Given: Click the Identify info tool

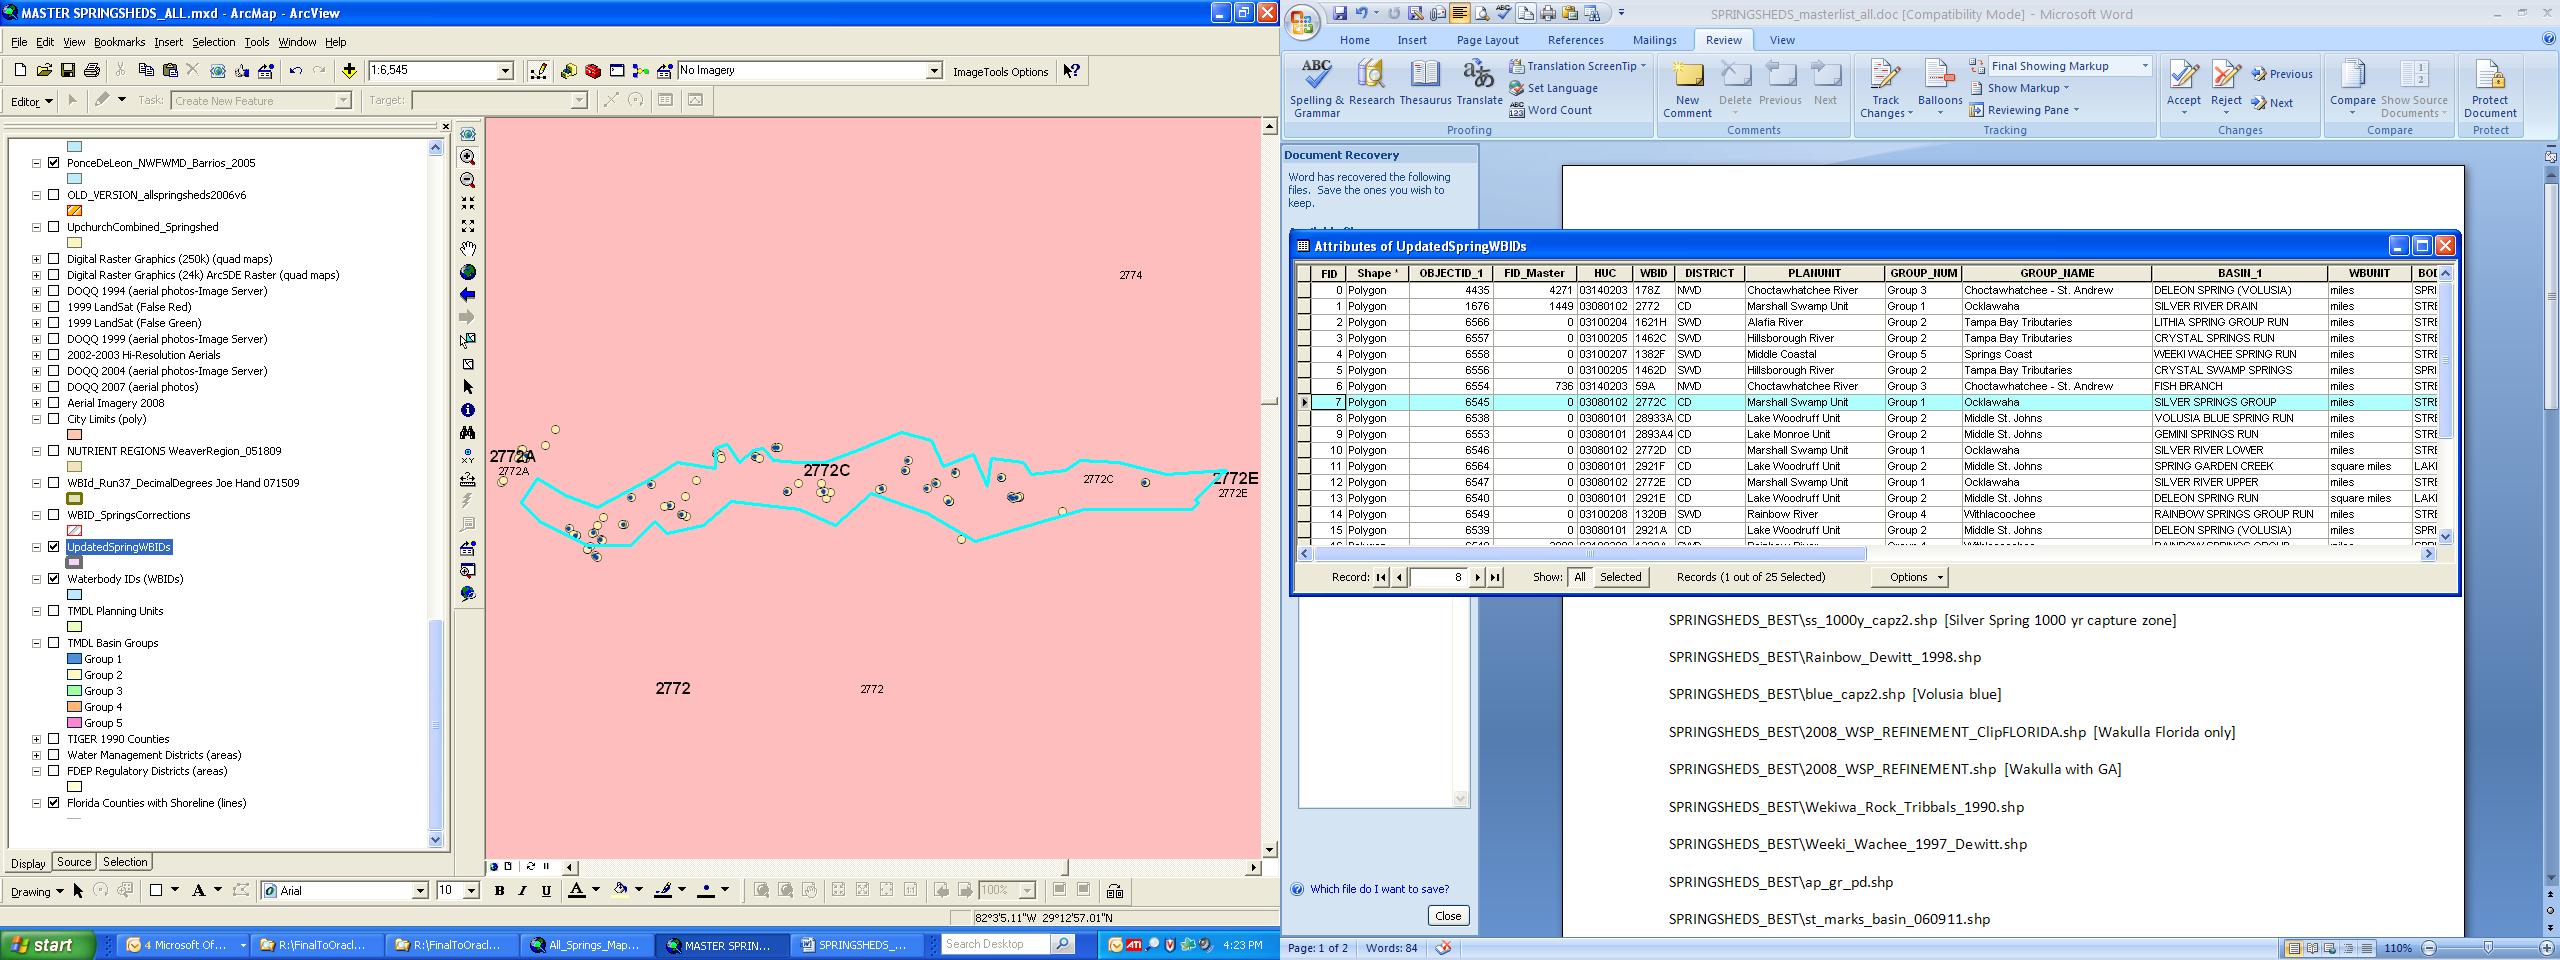Looking at the screenshot, I should tap(467, 410).
